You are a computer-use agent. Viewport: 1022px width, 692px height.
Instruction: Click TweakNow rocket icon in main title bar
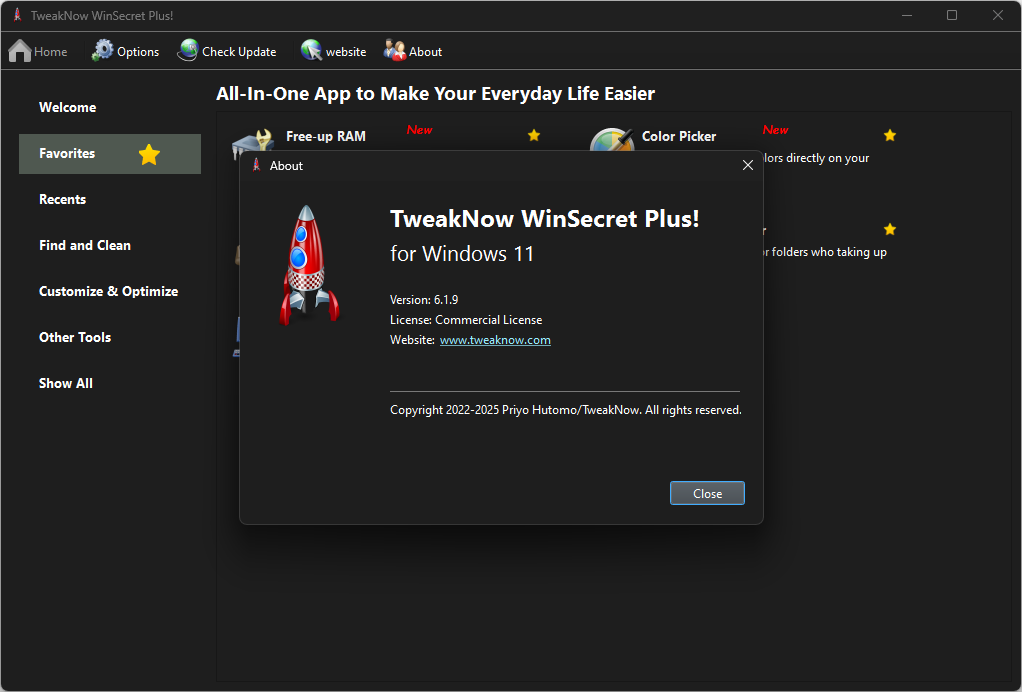pos(18,15)
